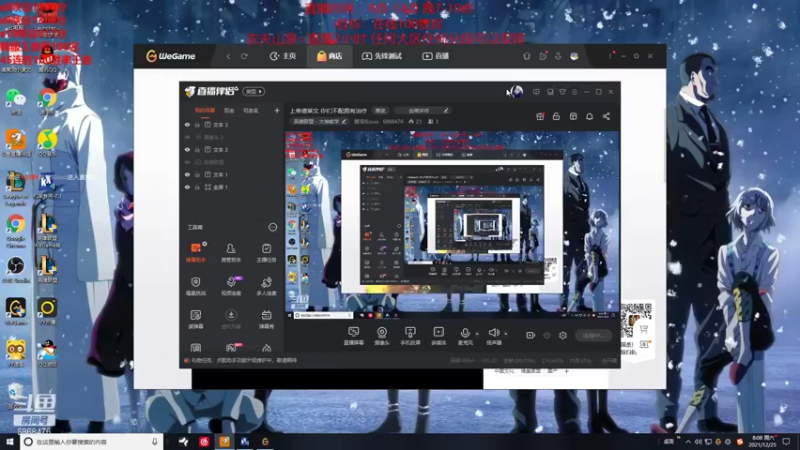Switch to the second scene tab
This screenshot has width=800, height=450.
[229, 110]
